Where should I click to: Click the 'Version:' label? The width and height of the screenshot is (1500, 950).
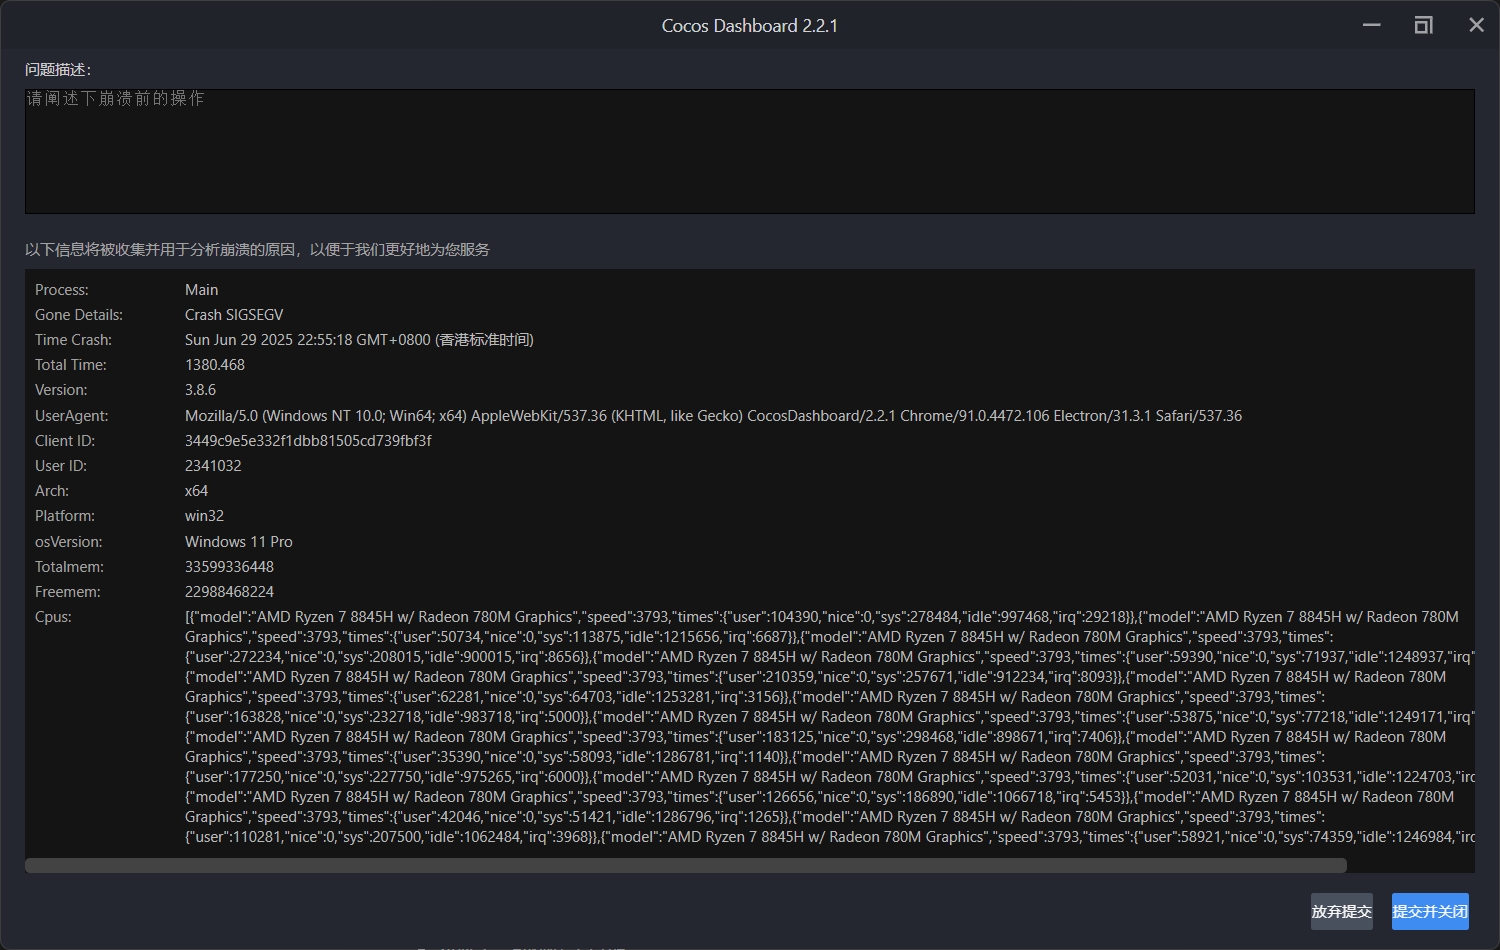click(x=61, y=390)
